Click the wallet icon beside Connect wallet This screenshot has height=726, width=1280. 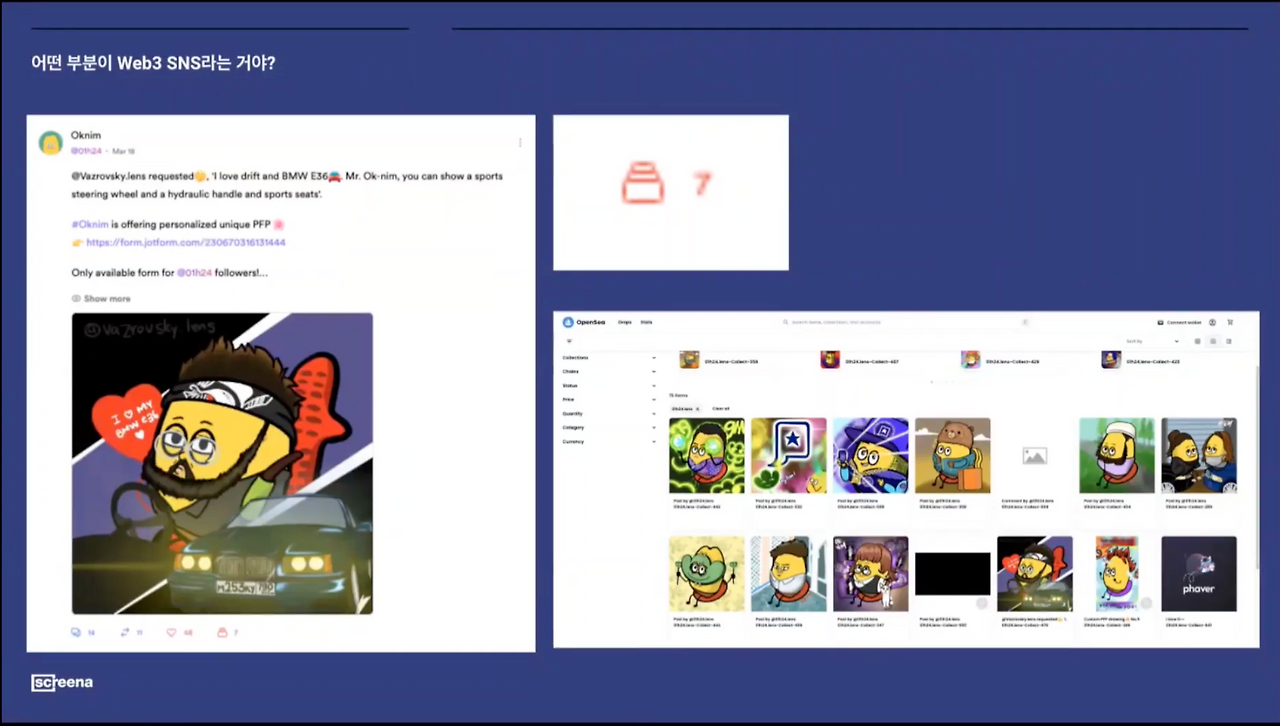[1160, 322]
